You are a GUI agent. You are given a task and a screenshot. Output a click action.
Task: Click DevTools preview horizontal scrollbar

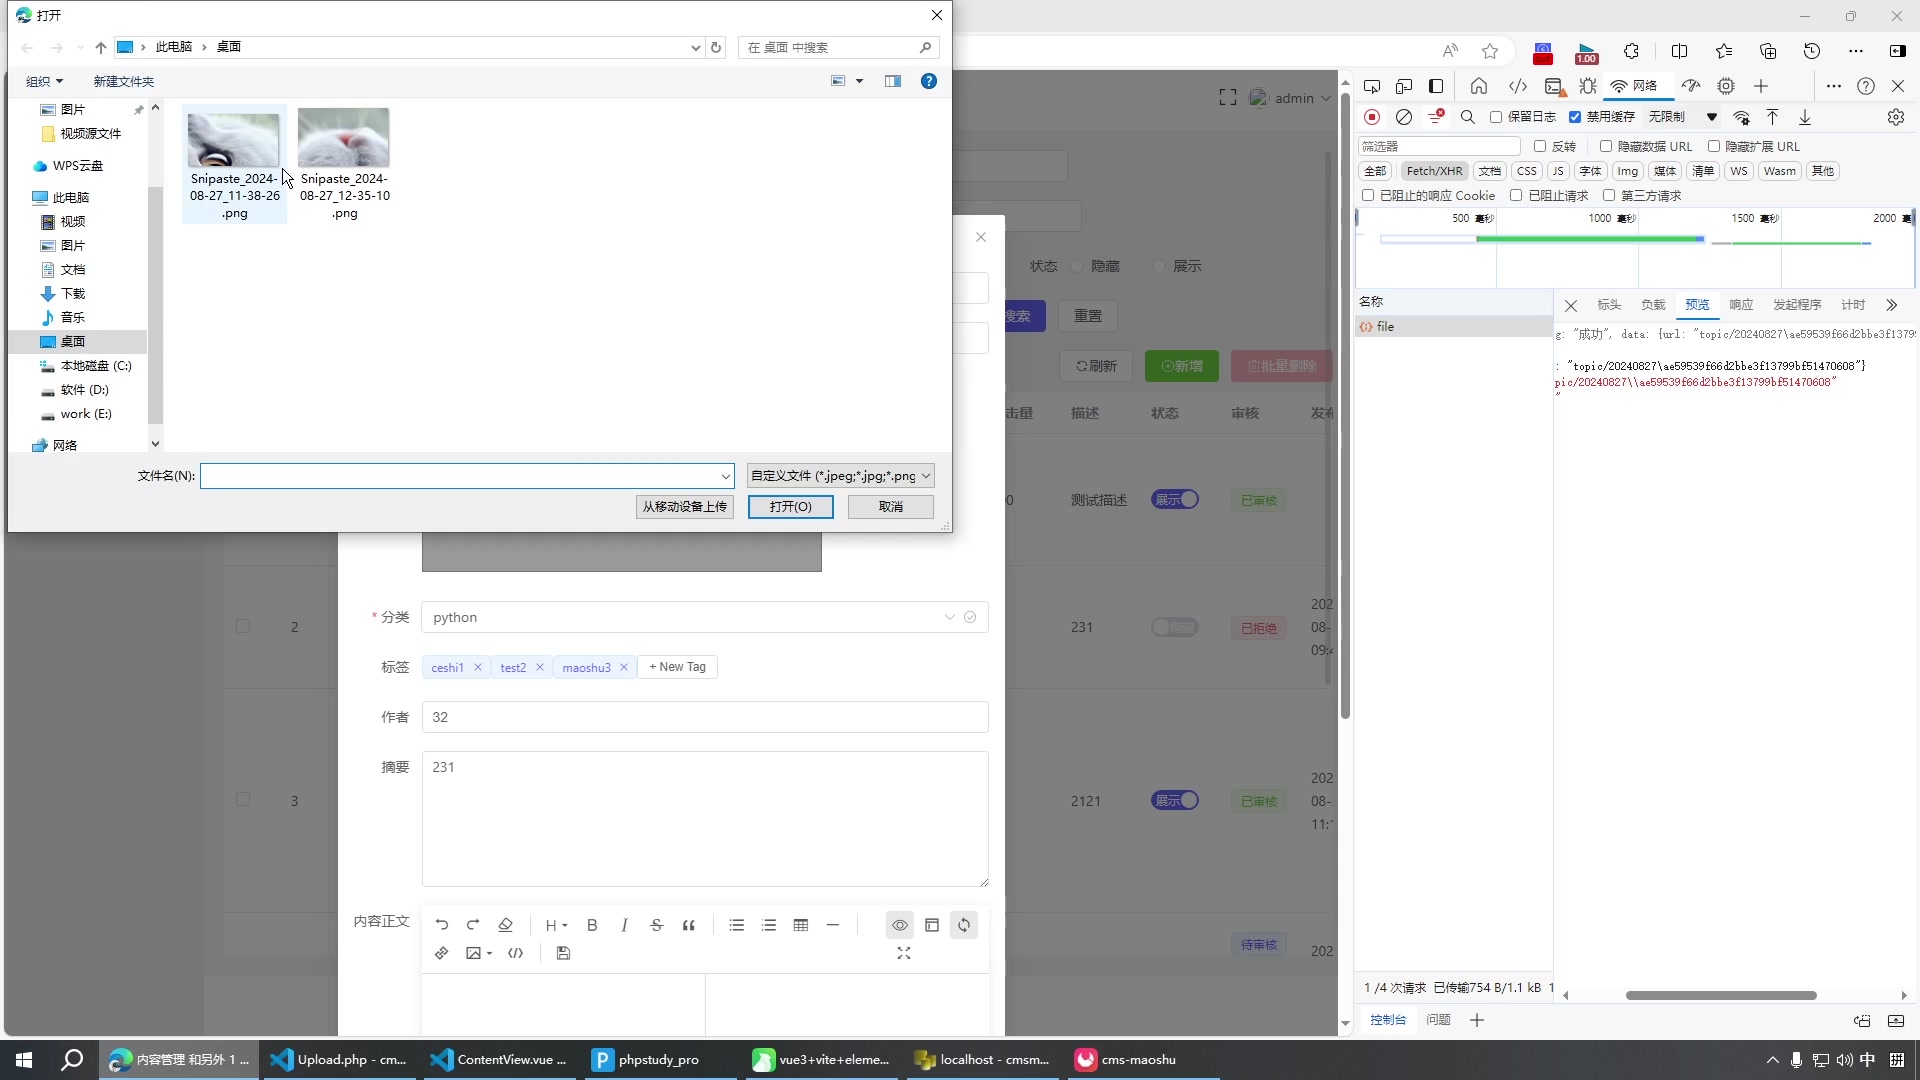[1721, 996]
